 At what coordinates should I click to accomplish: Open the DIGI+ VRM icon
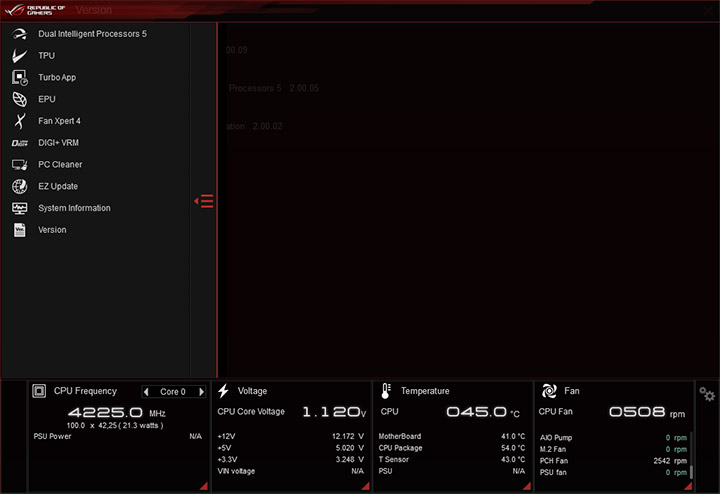point(20,143)
